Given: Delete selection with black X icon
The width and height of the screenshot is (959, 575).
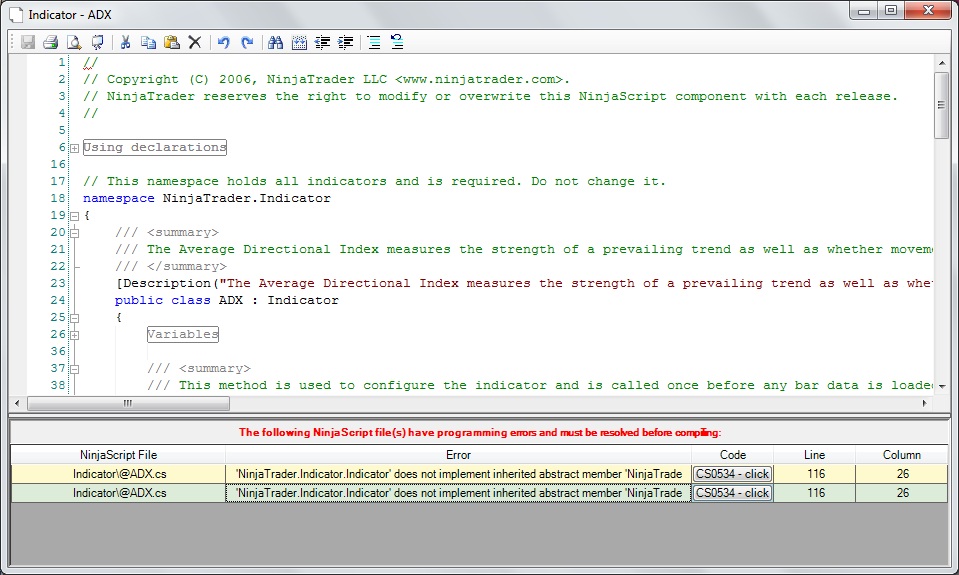Looking at the screenshot, I should pos(194,42).
